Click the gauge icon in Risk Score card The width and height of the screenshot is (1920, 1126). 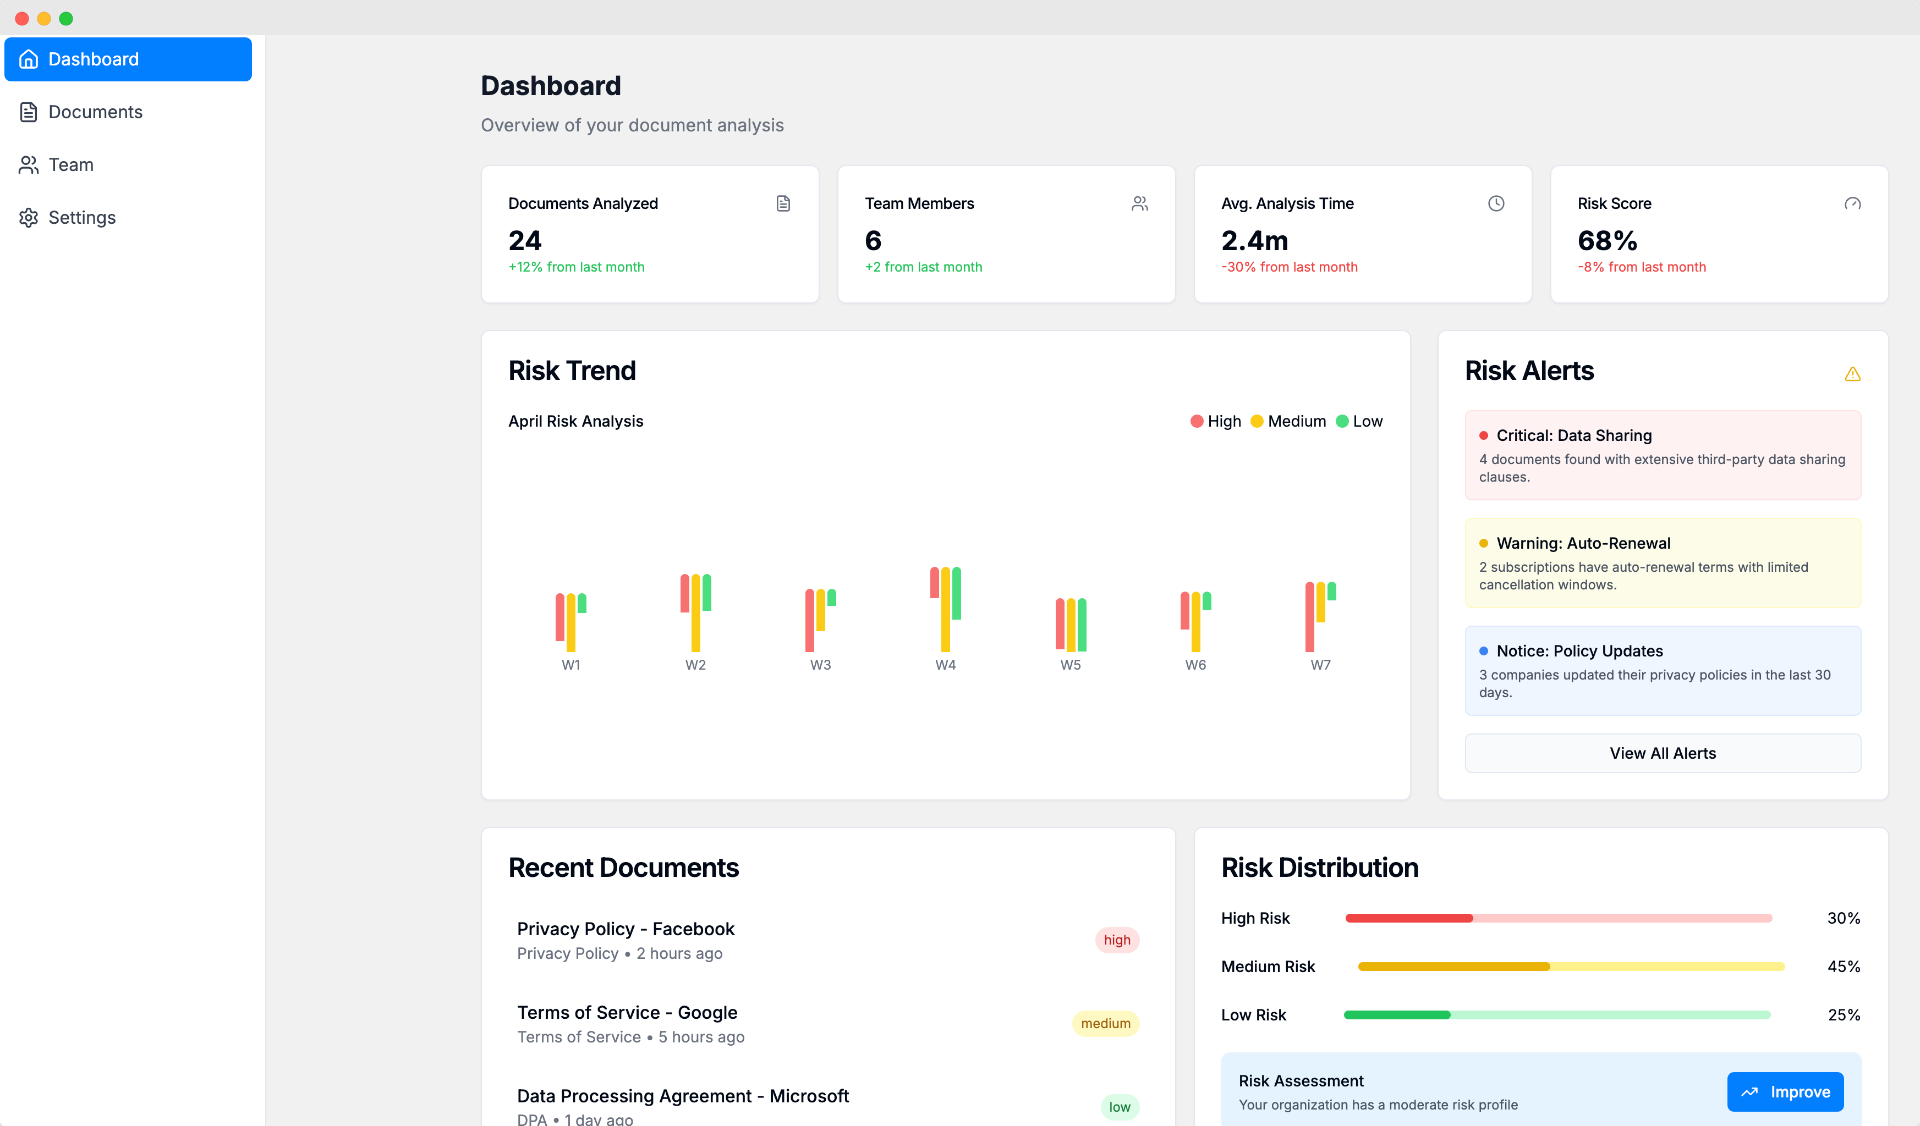coord(1853,204)
